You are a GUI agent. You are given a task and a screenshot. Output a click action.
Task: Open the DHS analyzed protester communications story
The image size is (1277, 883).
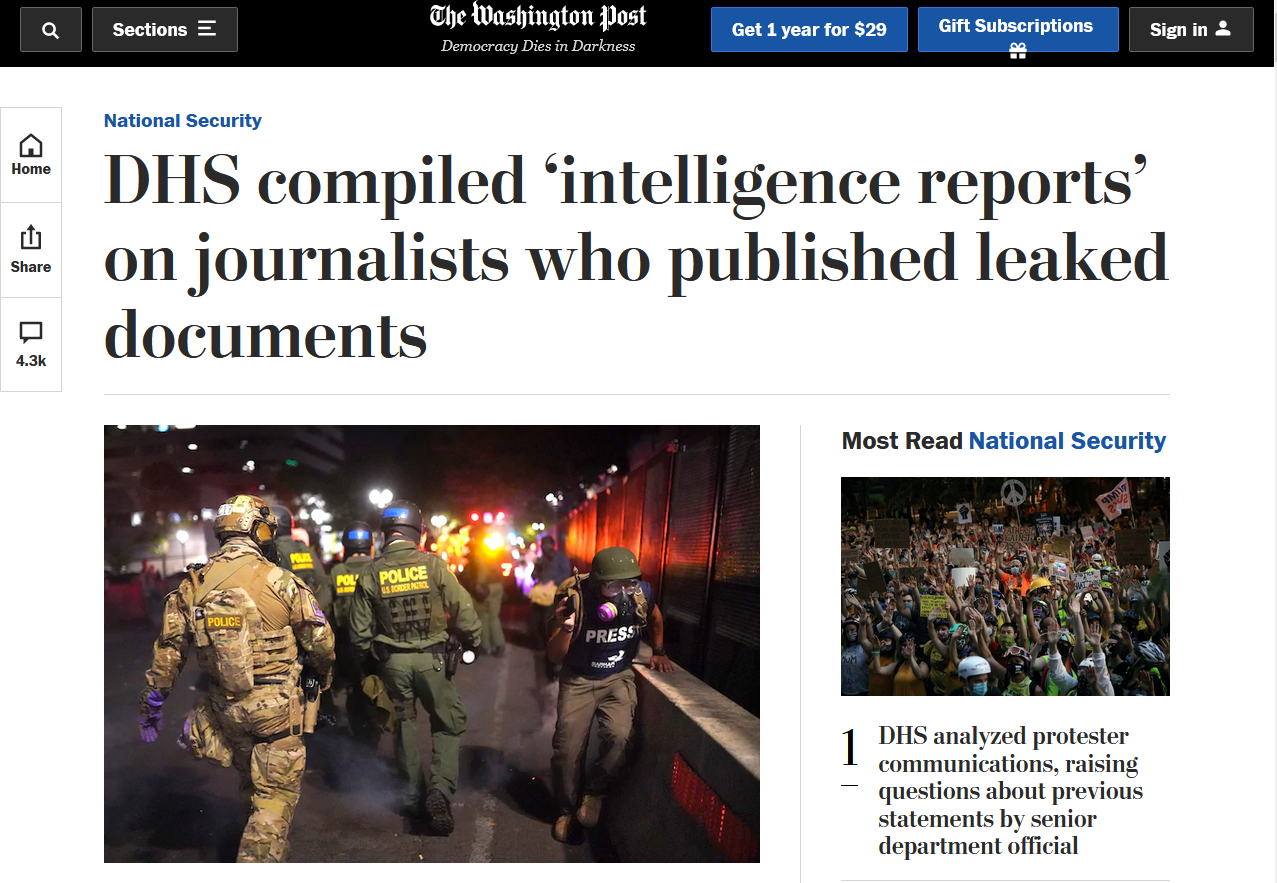[1010, 791]
